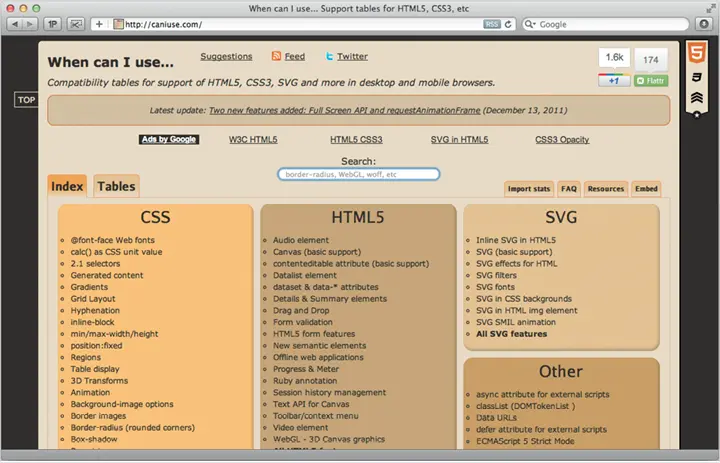The height and width of the screenshot is (463, 720).
Task: Open the HTML5 section heading
Action: pos(358,217)
